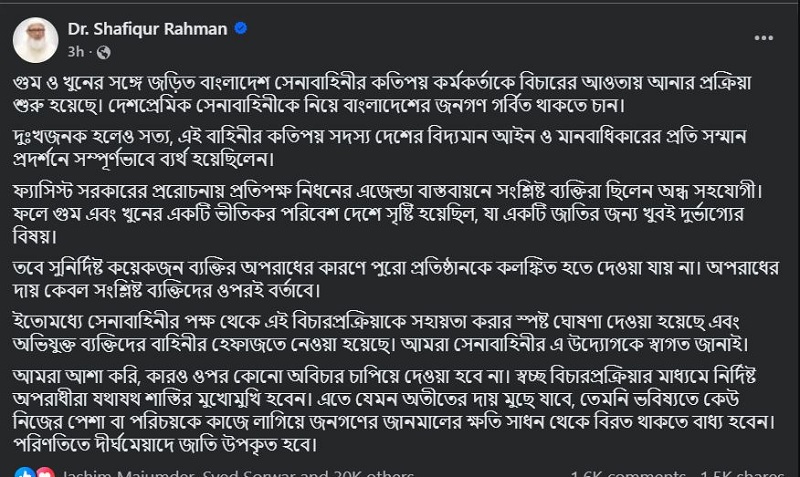The image size is (800, 477).
Task: Open the post via its 3h timestamp
Action: tap(76, 50)
